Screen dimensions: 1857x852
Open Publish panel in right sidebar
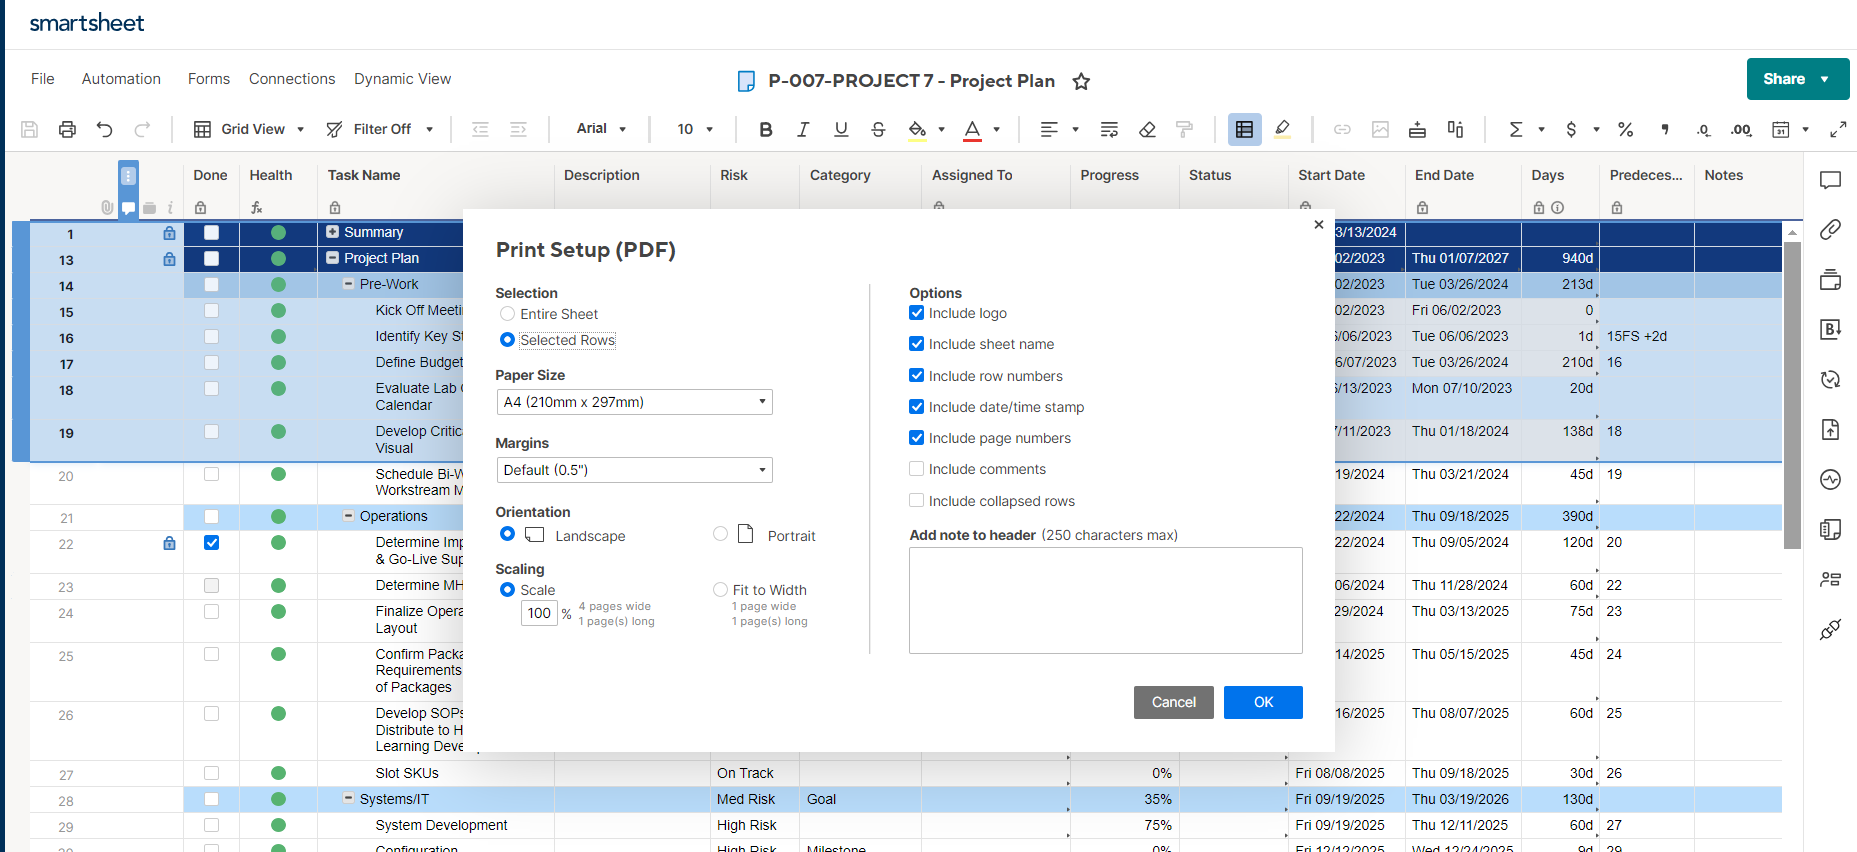1830,429
